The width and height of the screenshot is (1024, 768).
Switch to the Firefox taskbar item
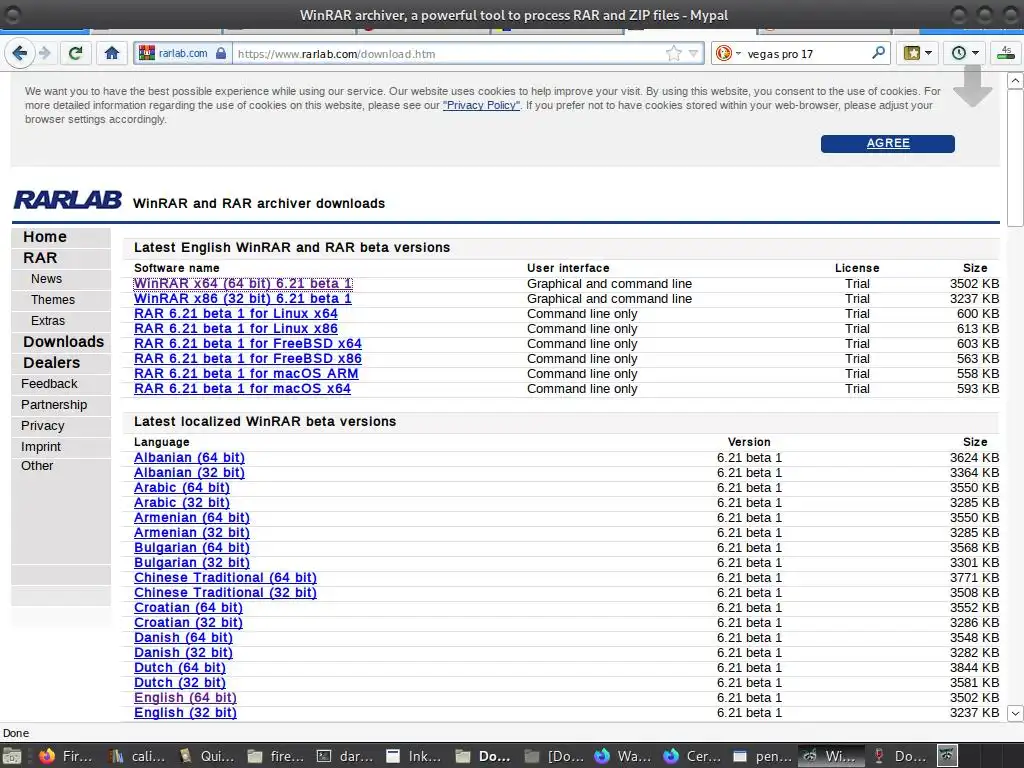coord(66,756)
